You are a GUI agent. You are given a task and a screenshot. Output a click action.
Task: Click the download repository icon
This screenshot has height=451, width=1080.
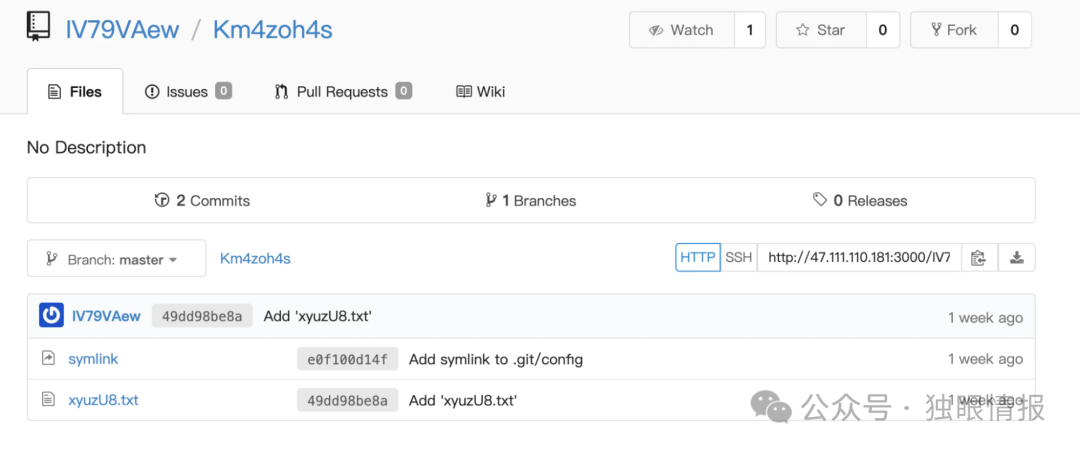pos(1017,258)
